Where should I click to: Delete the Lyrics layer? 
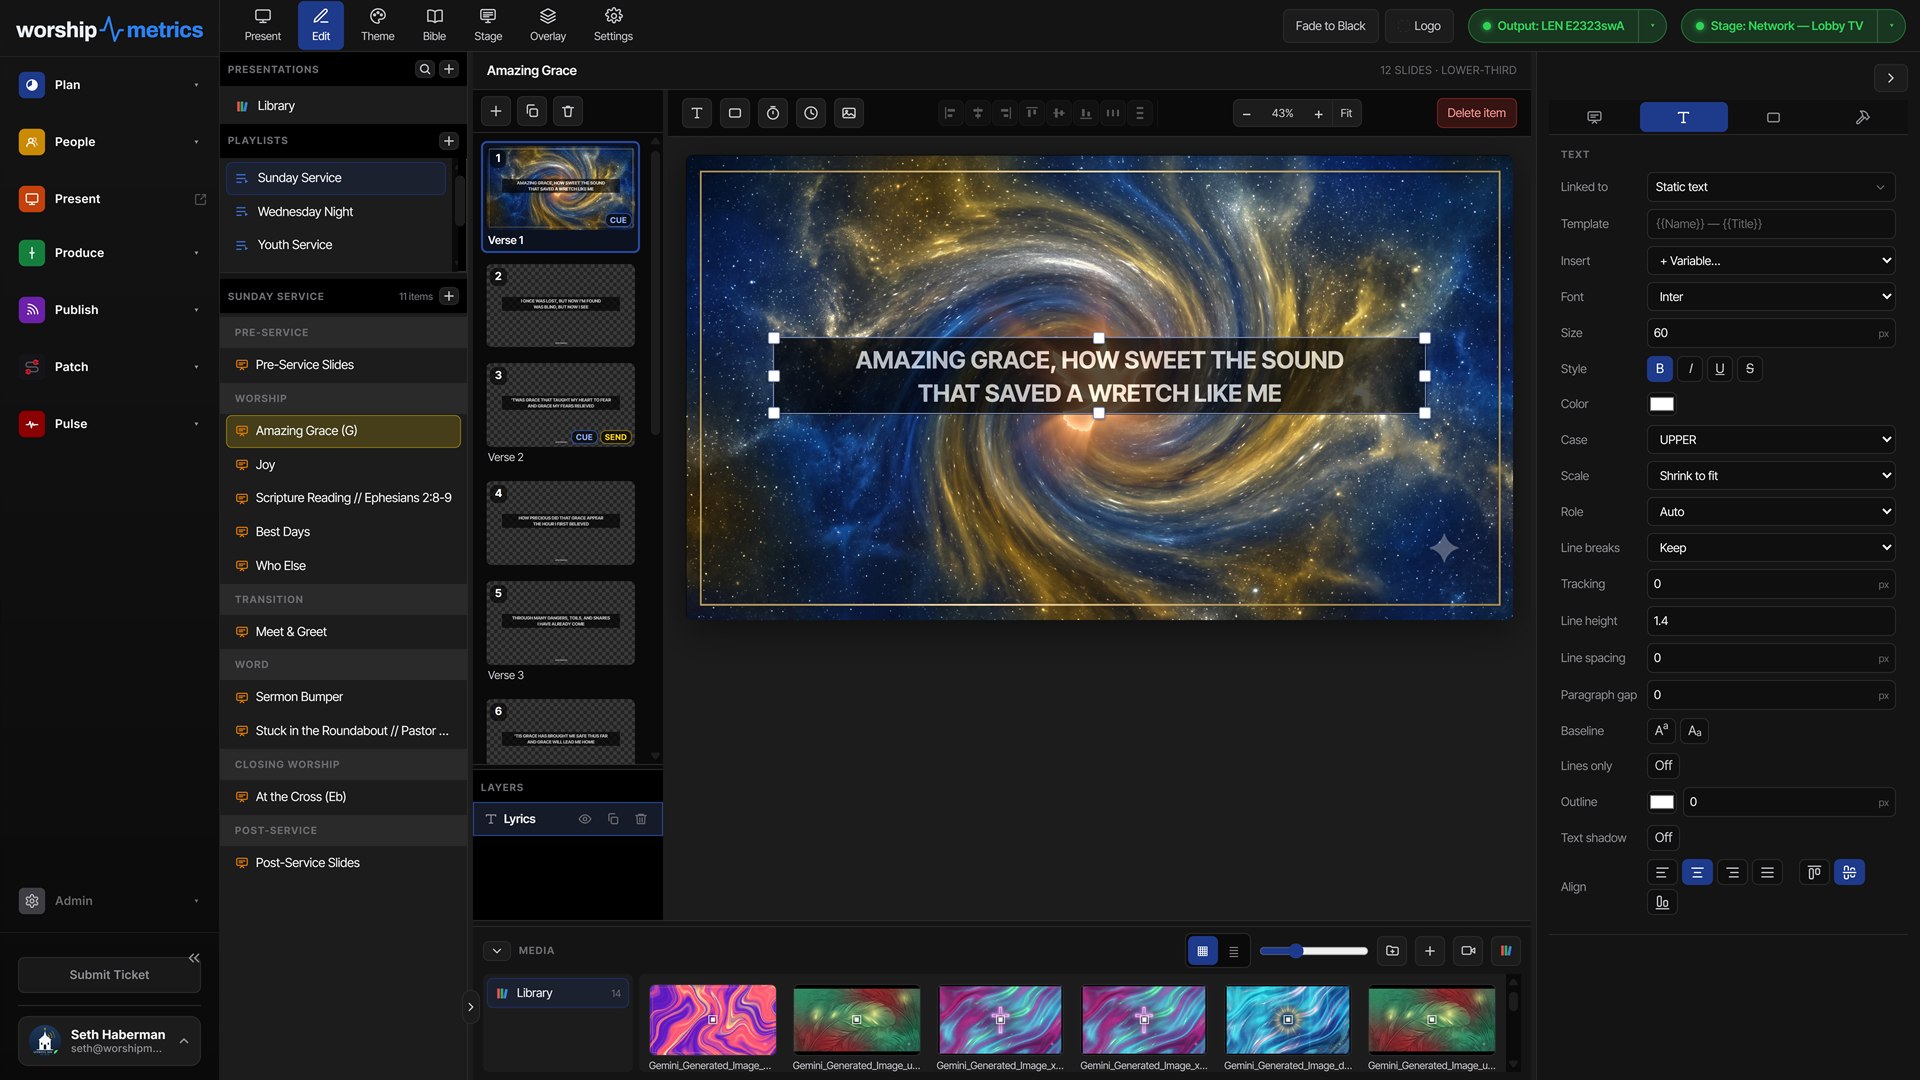[x=641, y=819]
